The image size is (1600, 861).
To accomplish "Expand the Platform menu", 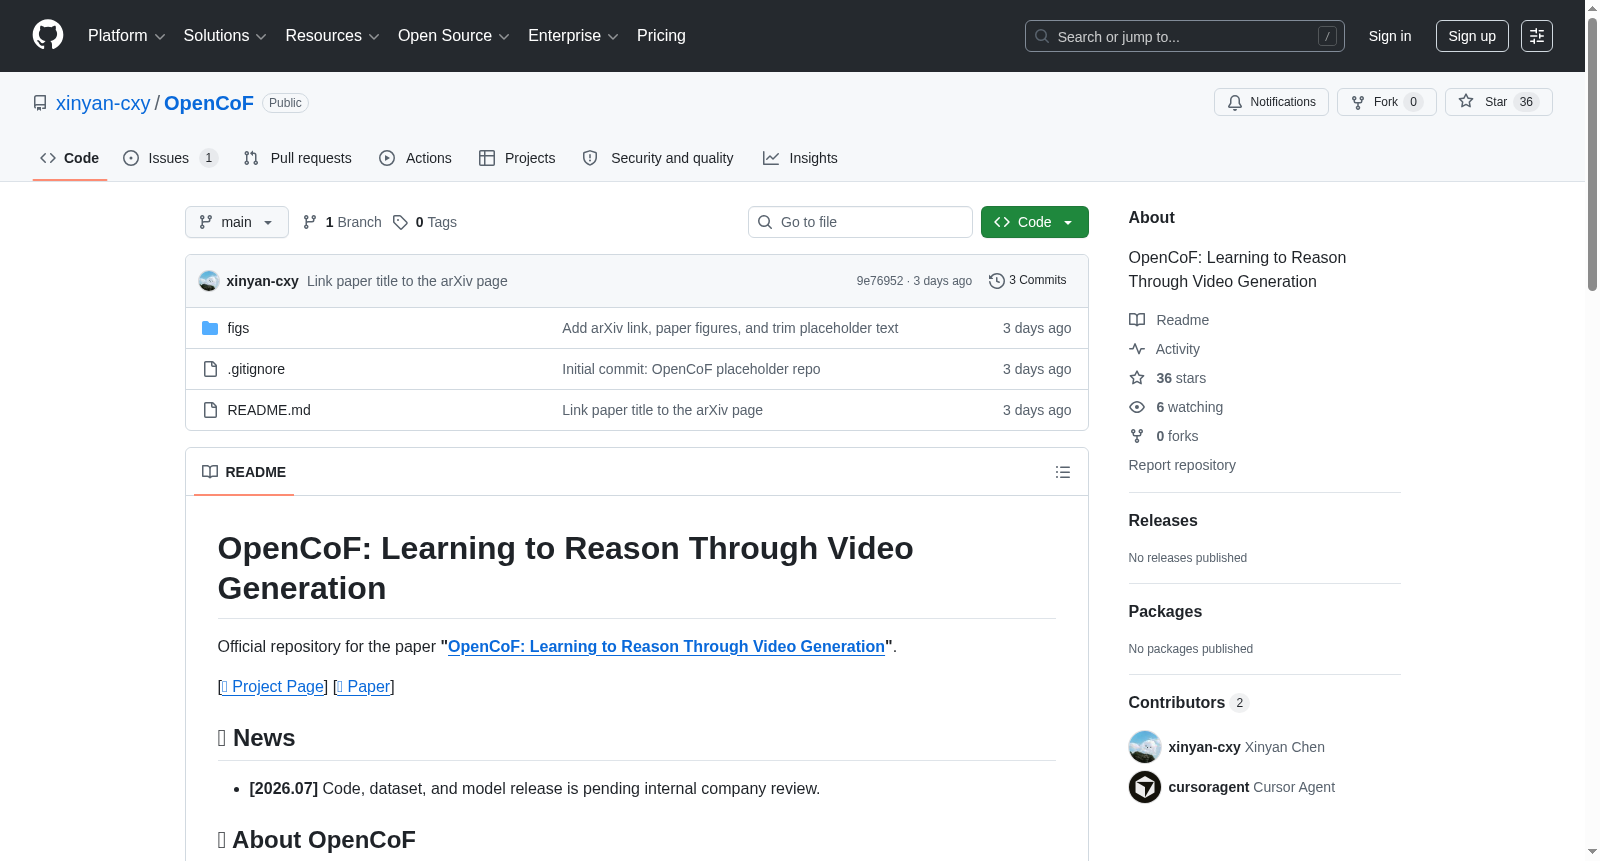I will coord(127,36).
